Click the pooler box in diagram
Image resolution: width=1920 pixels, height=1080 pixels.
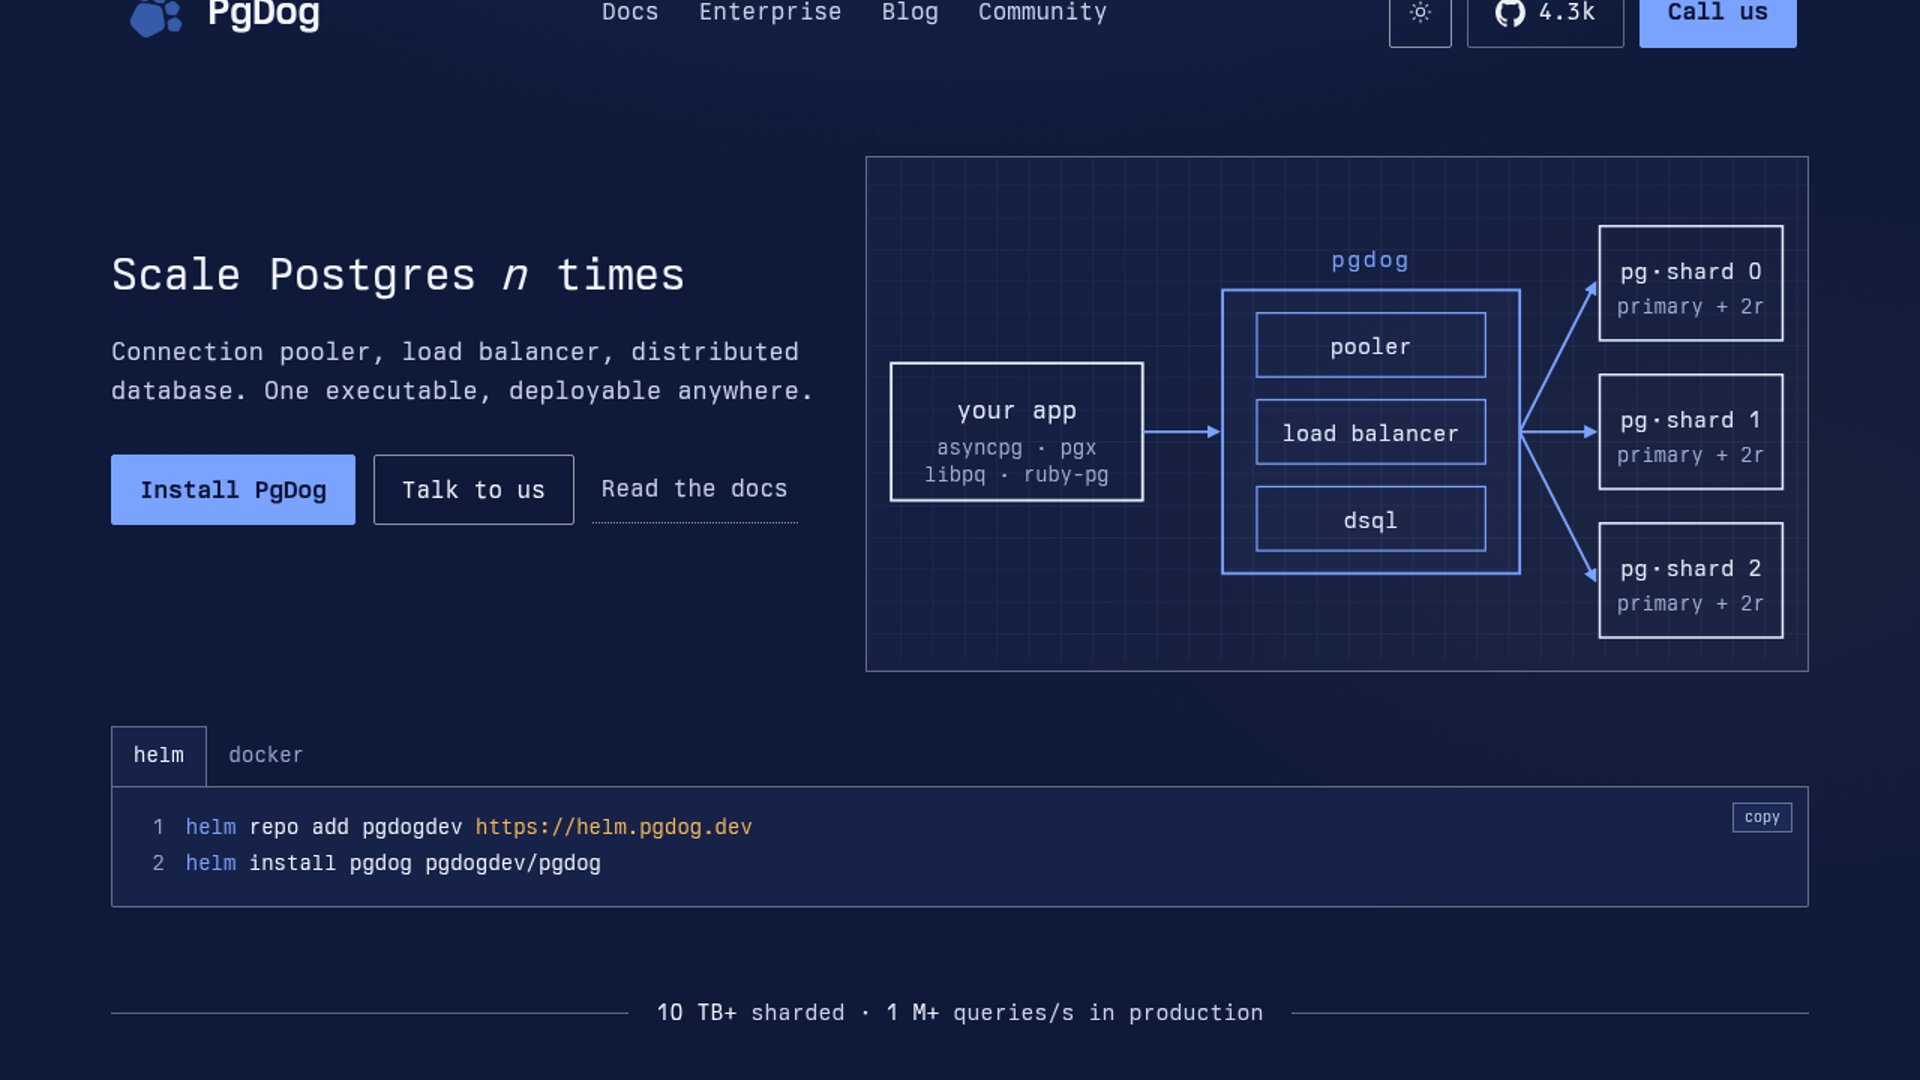click(1370, 346)
